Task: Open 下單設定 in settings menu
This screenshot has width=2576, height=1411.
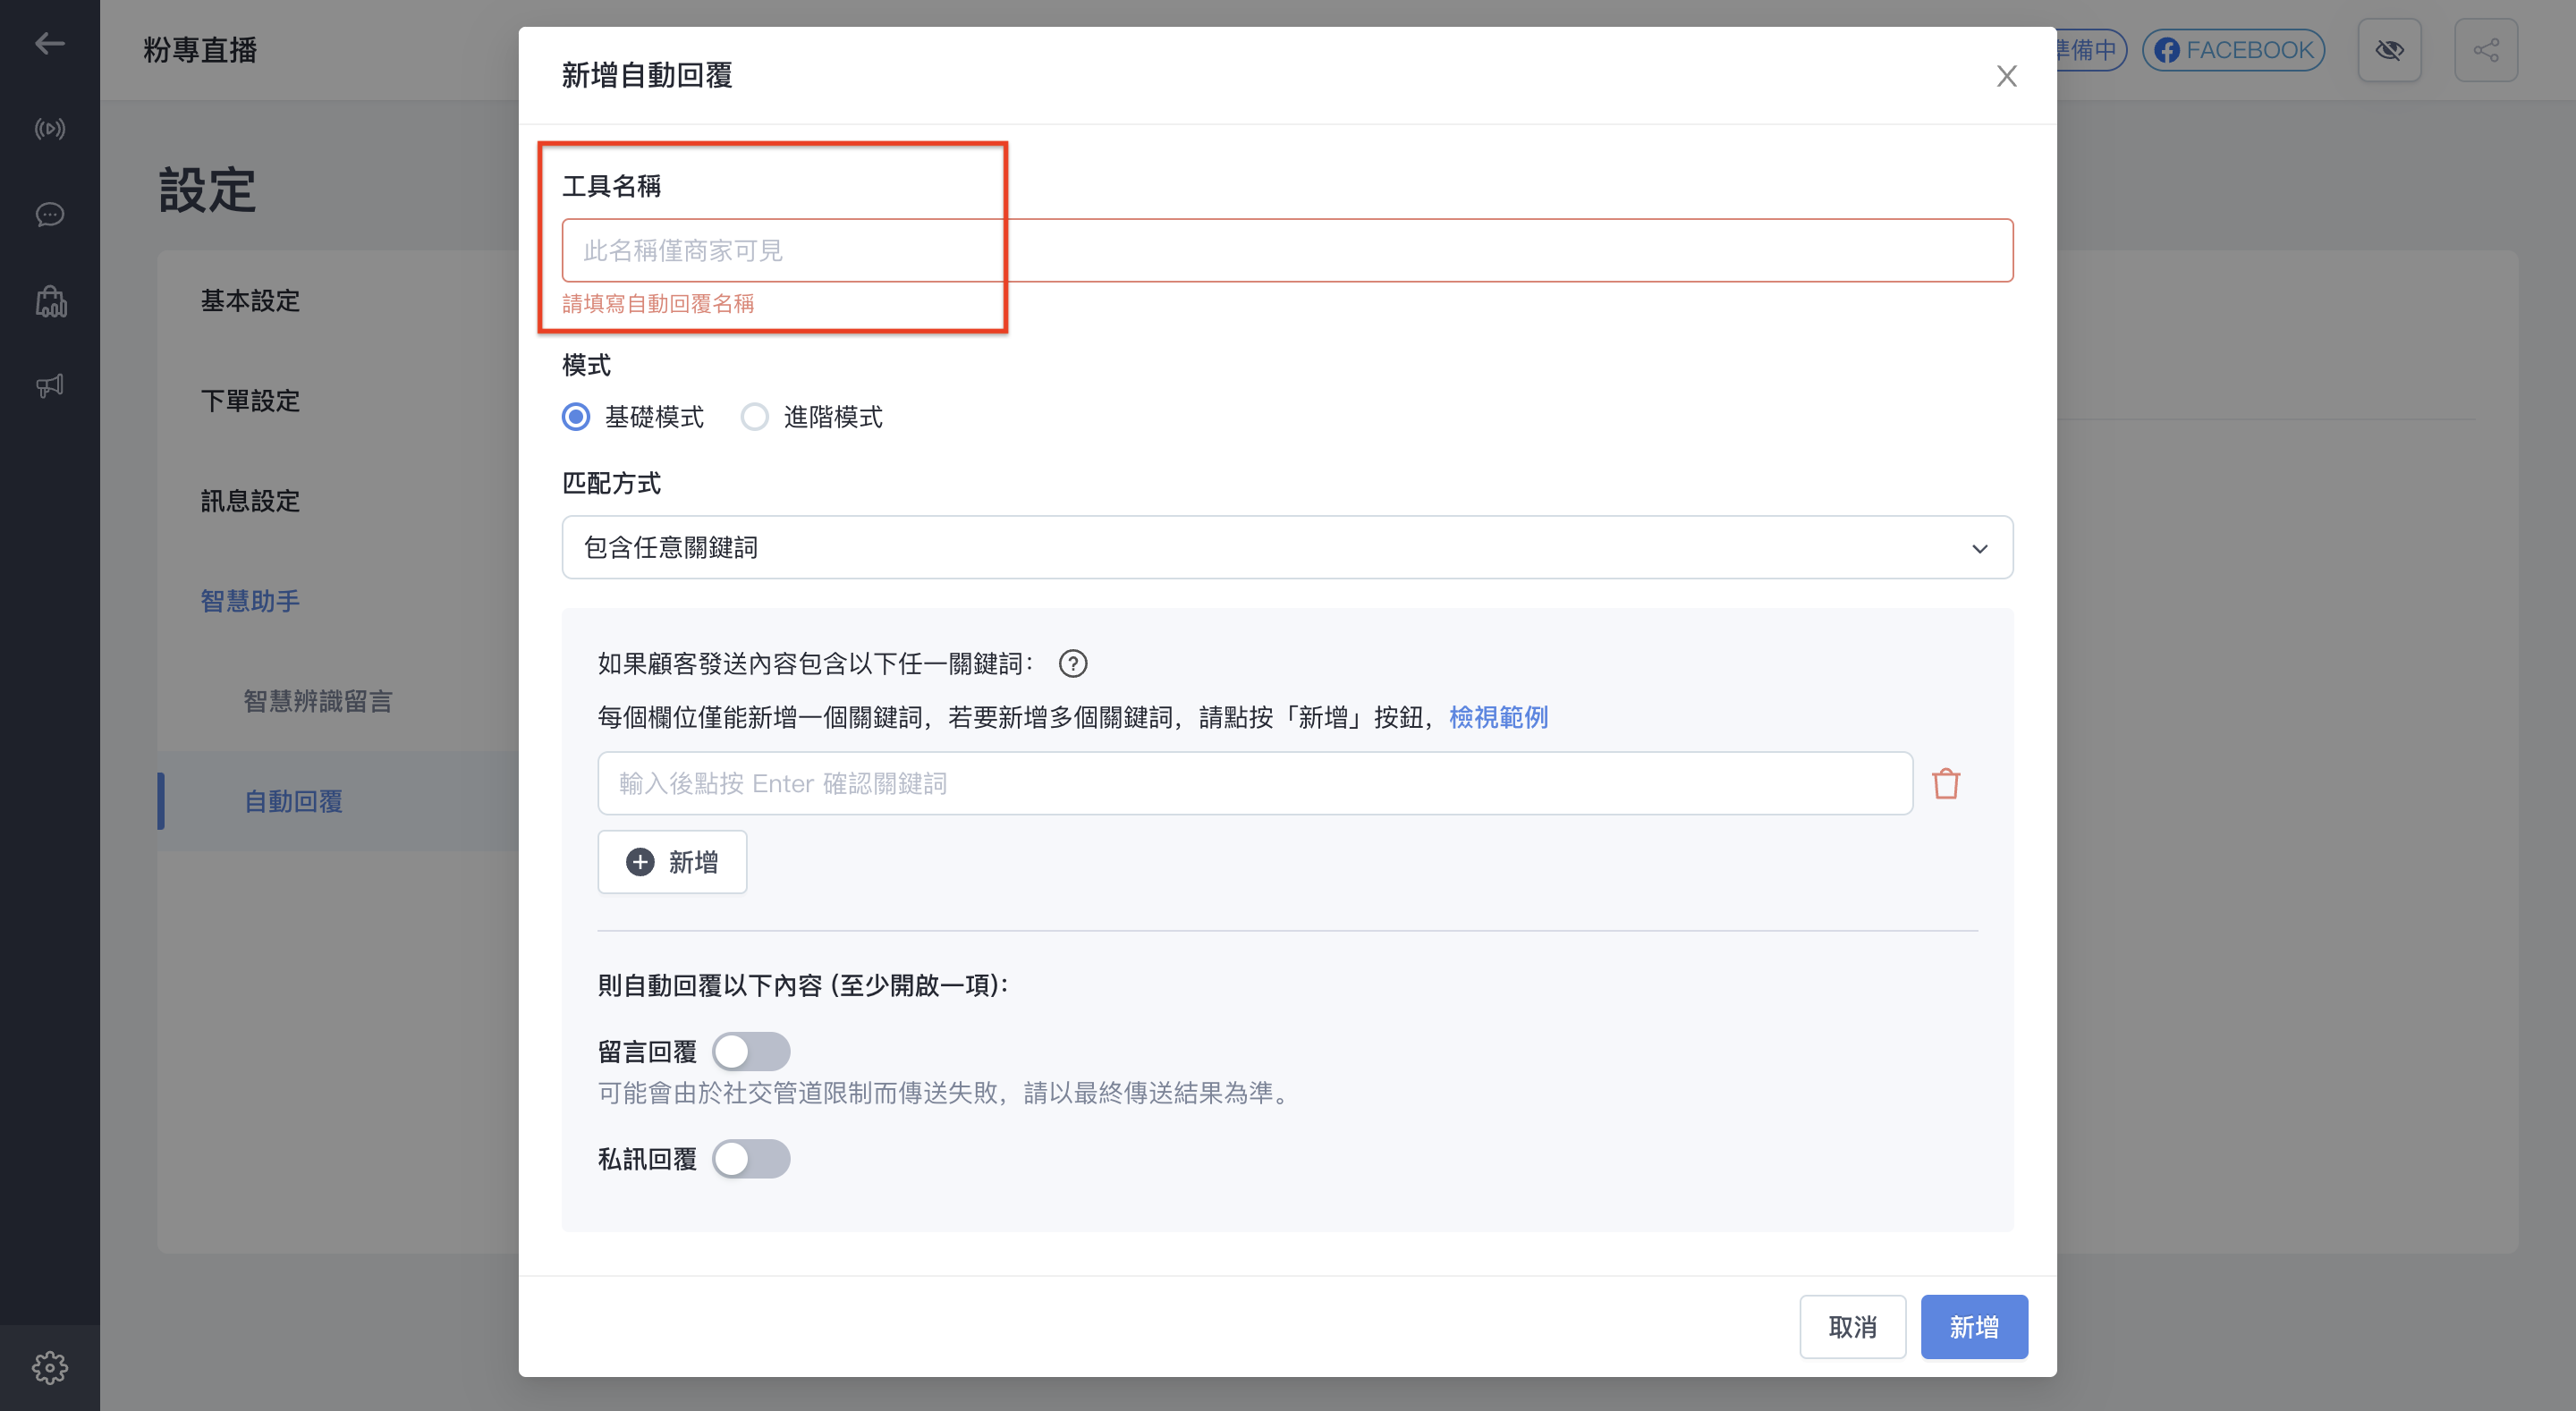Action: click(250, 401)
